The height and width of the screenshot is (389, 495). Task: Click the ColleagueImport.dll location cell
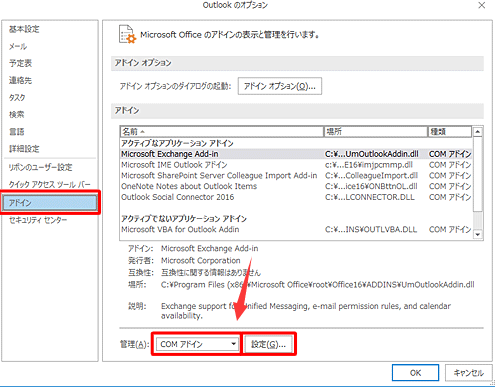click(371, 176)
